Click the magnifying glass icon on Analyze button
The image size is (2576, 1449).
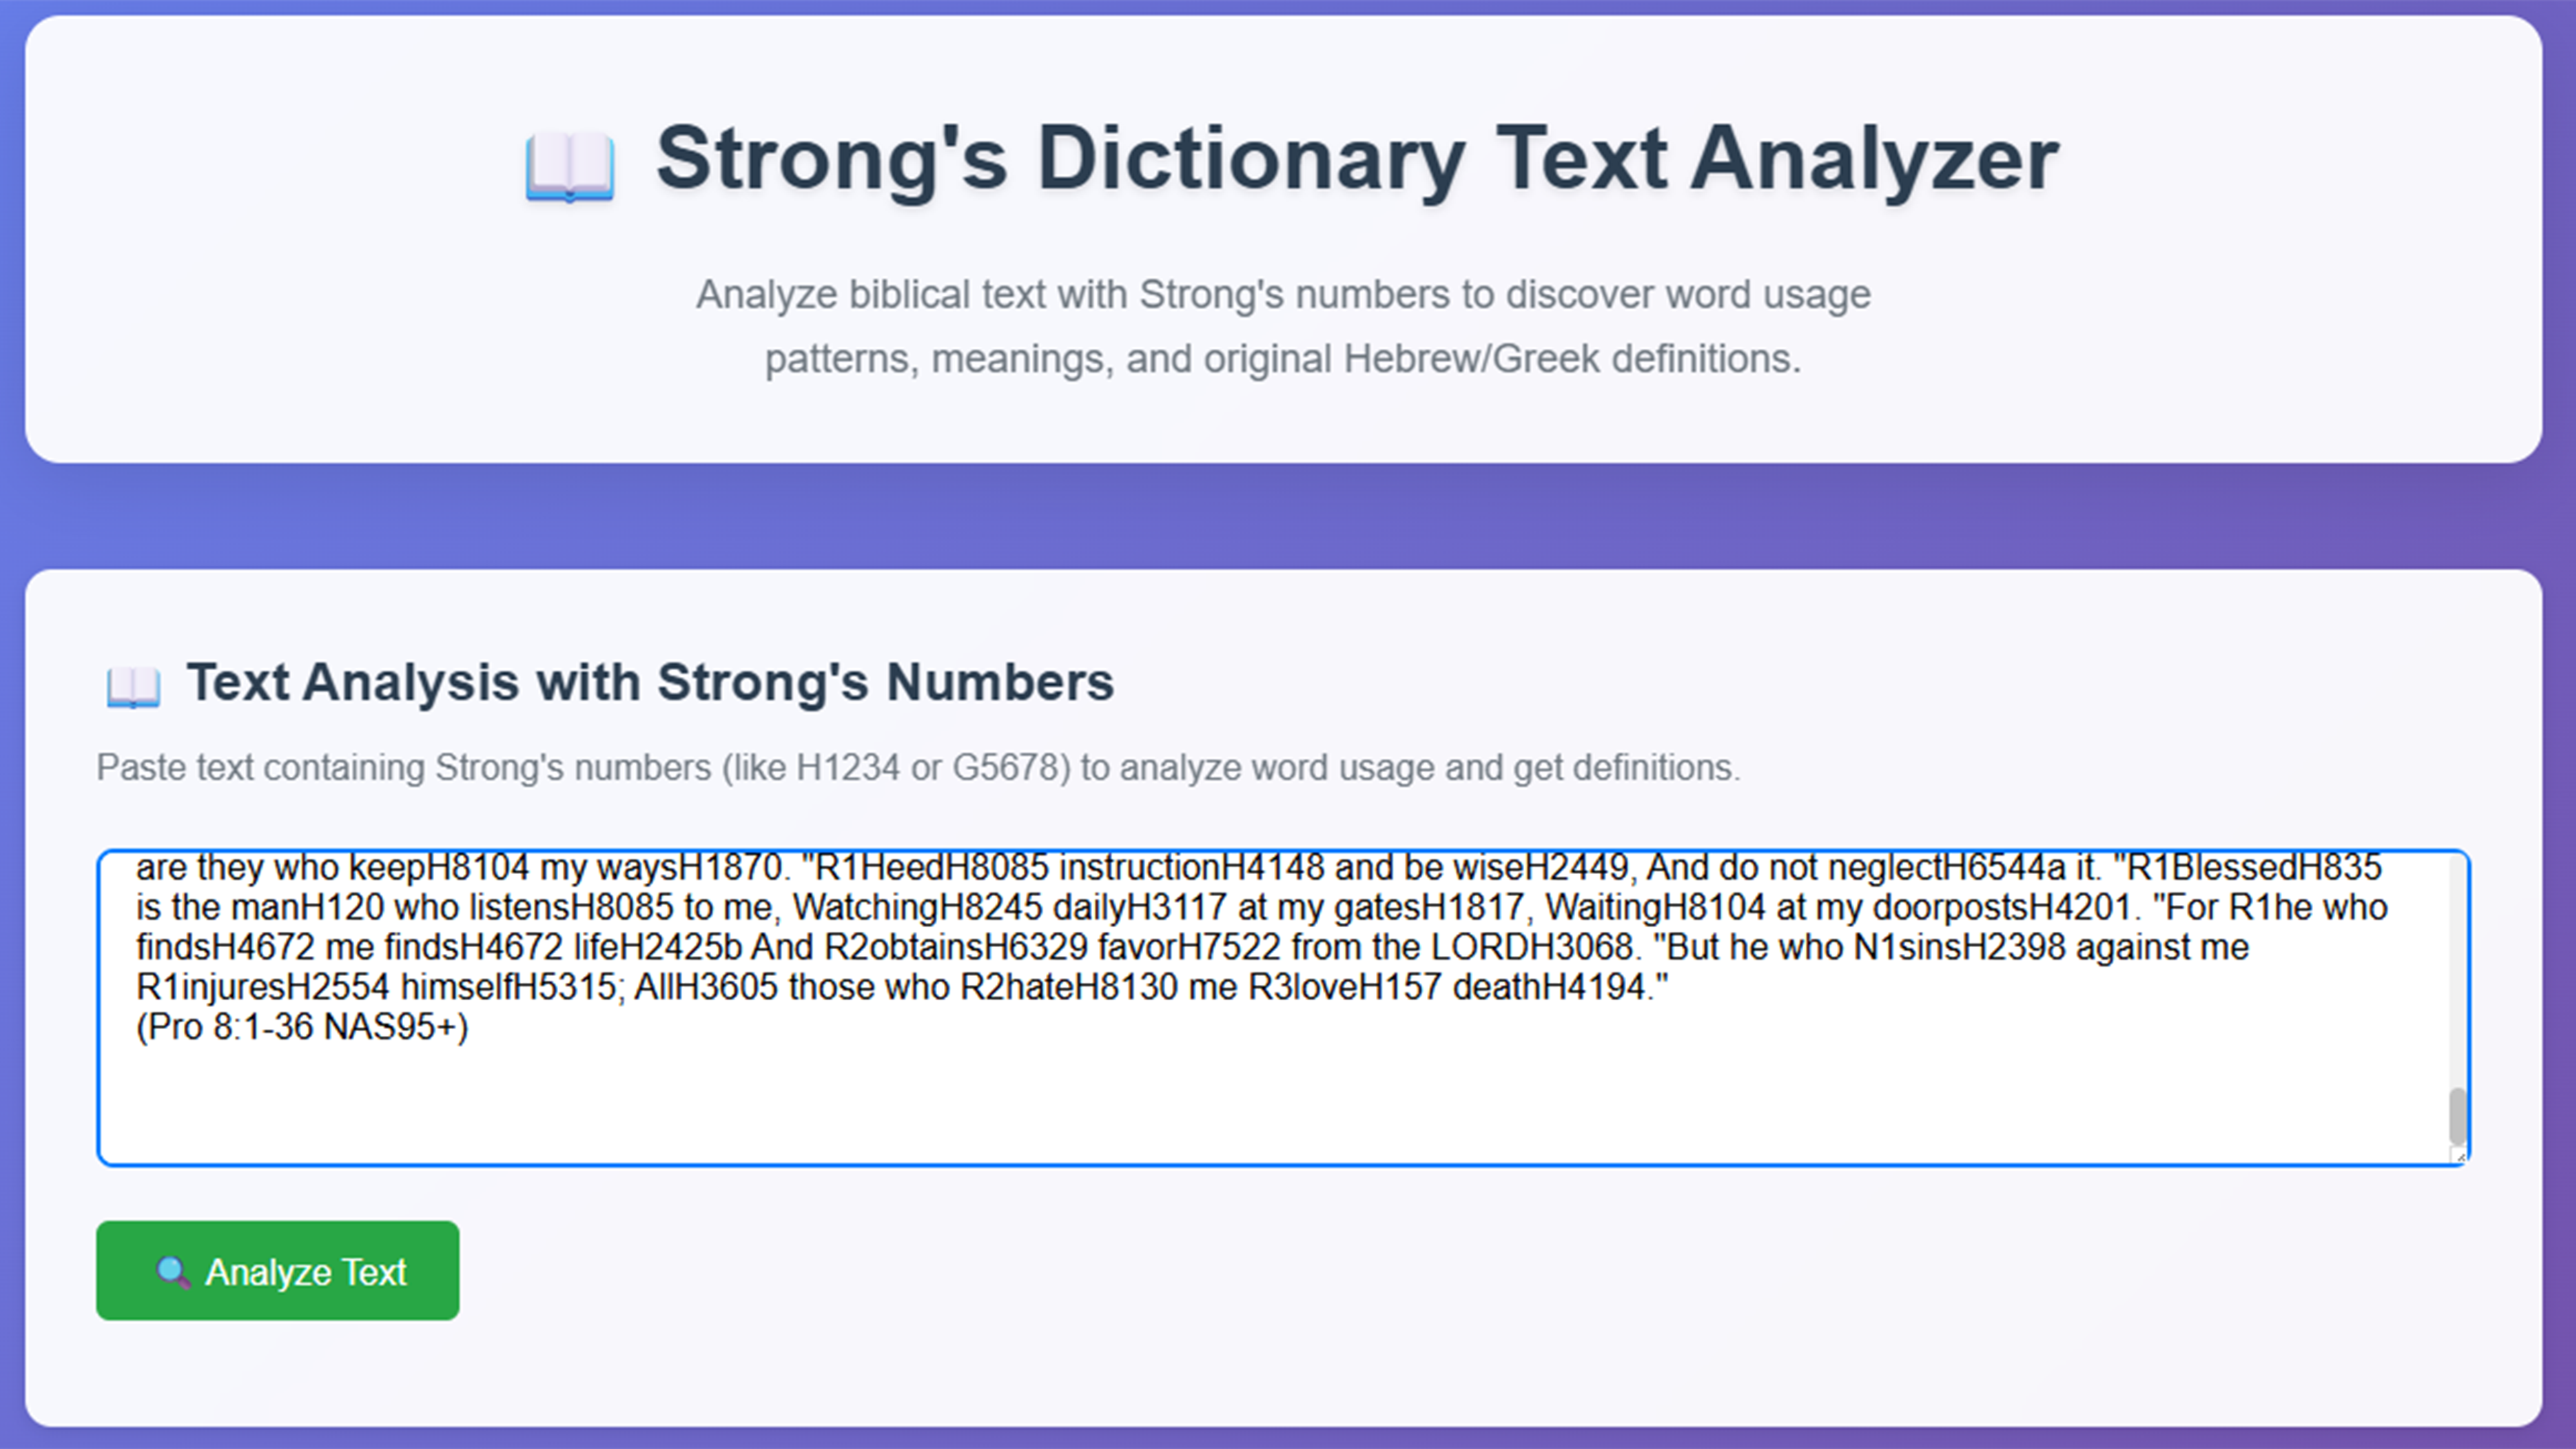click(172, 1272)
